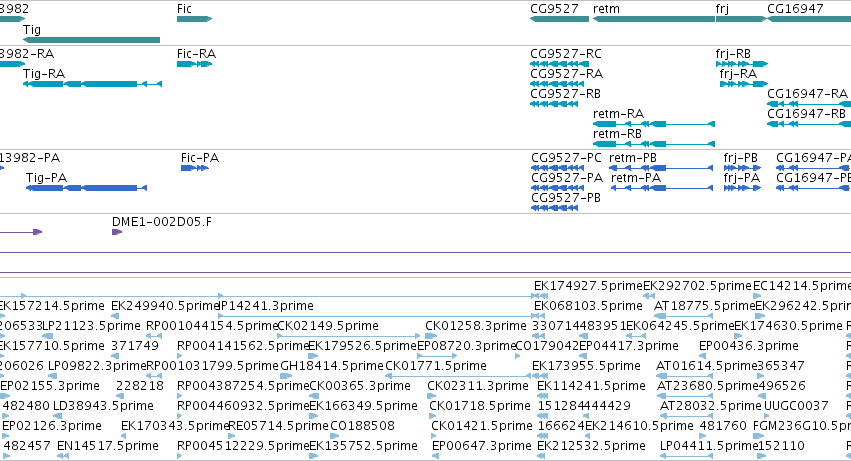Click EST CK02149.5prime
The height and width of the screenshot is (461, 851).
point(328,326)
